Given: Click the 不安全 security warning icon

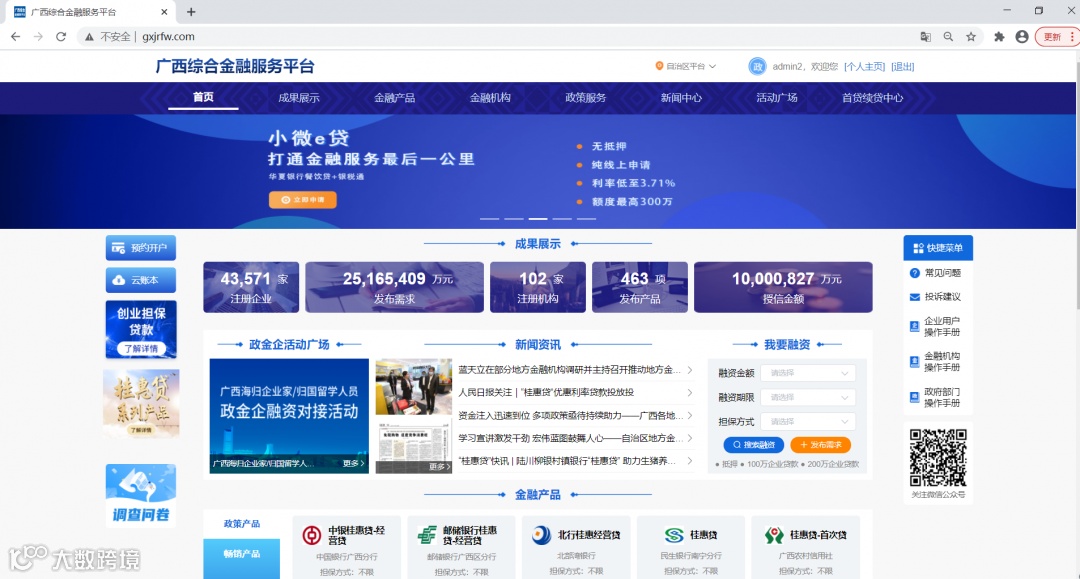Looking at the screenshot, I should (89, 36).
